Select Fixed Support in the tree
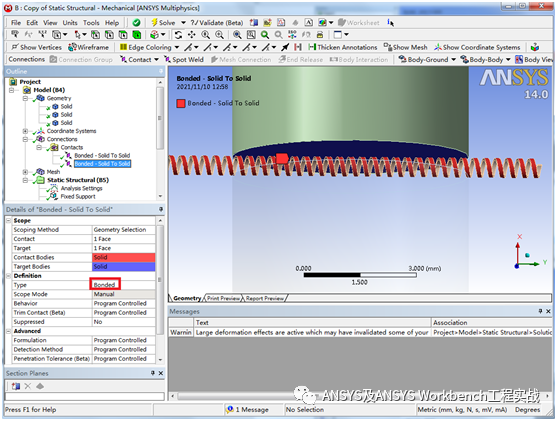Screen dimensions: 557x421 tap(78, 196)
